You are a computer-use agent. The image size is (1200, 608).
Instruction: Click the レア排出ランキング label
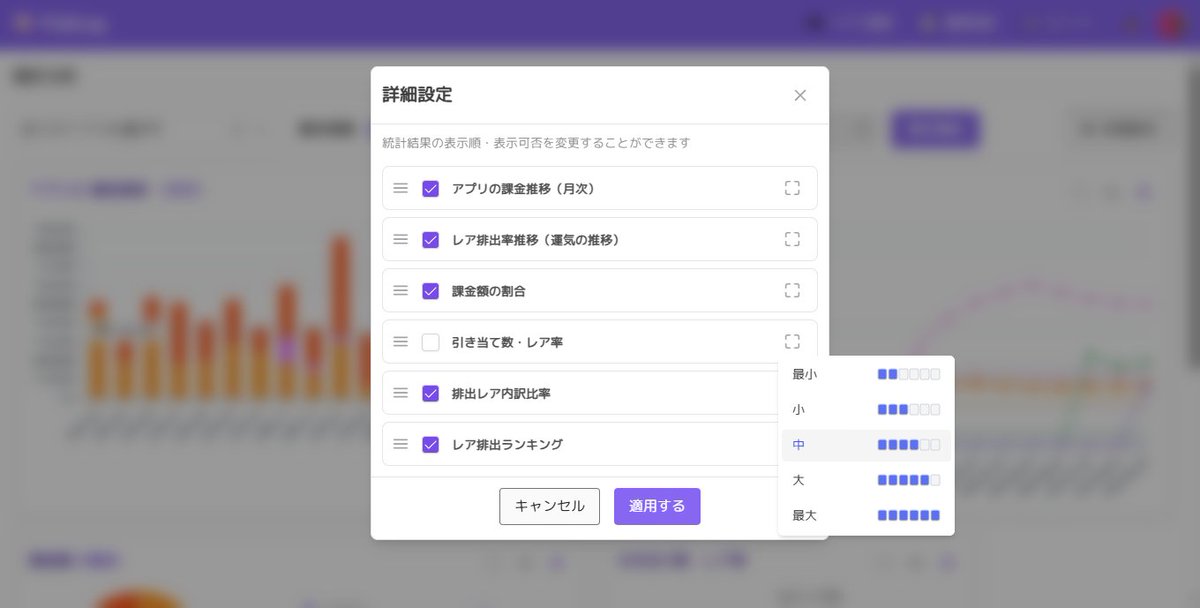click(x=507, y=445)
